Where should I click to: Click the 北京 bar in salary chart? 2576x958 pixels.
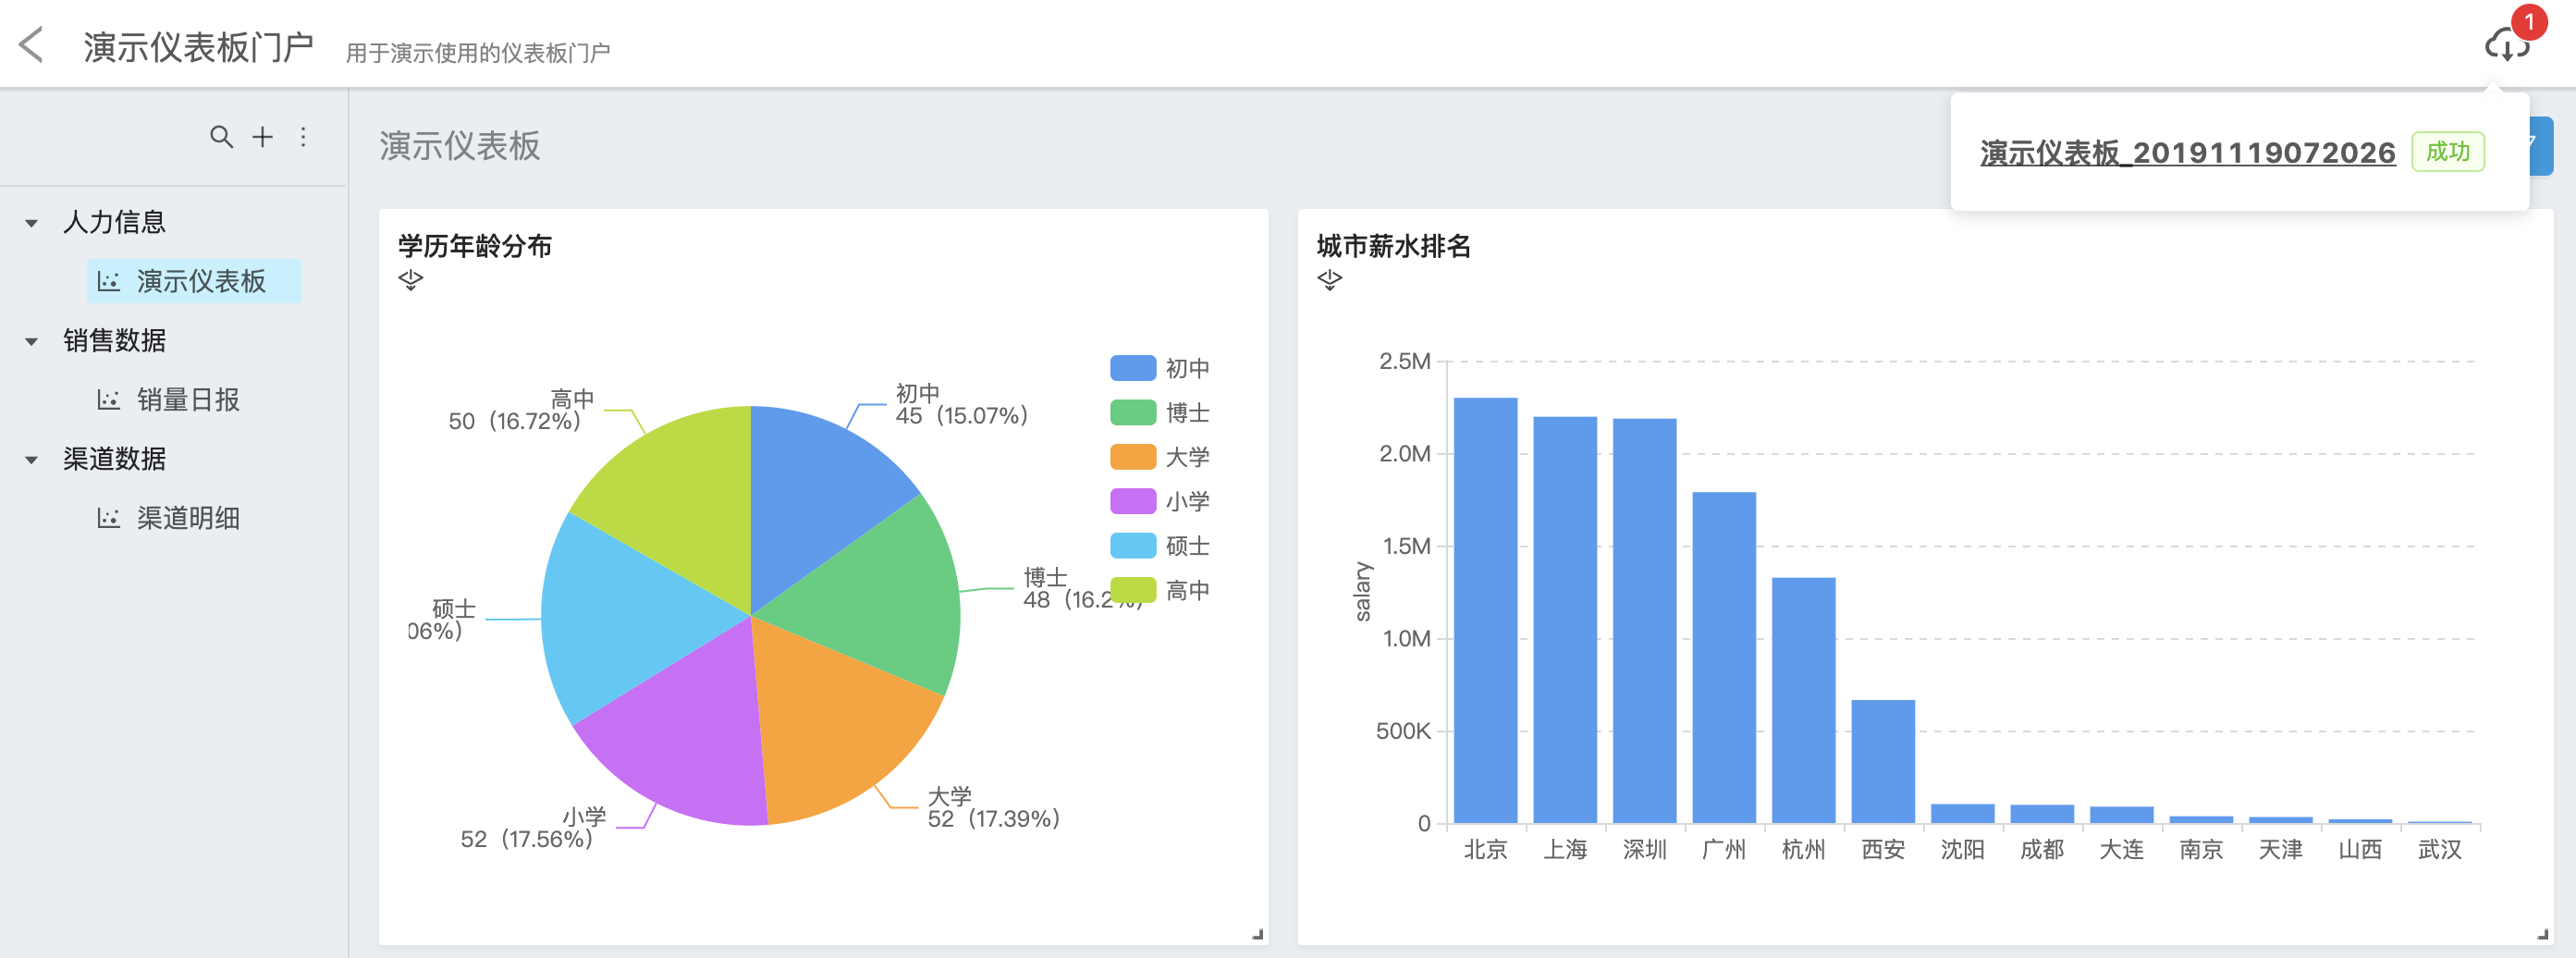coord(1485,610)
